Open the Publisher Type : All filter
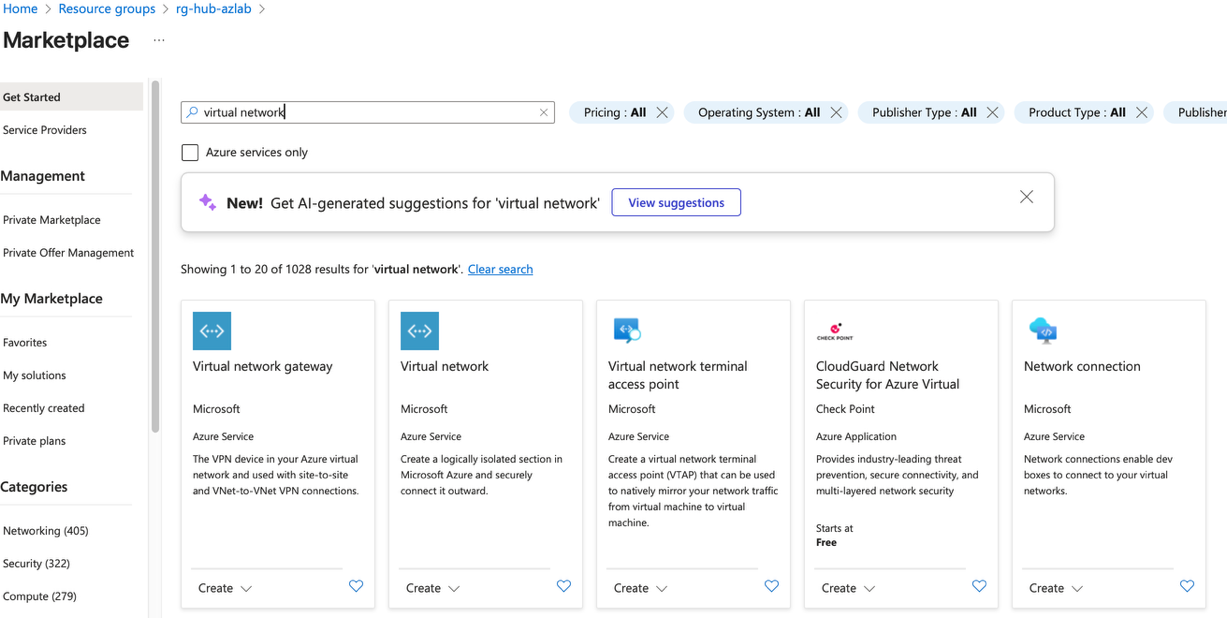 click(924, 113)
